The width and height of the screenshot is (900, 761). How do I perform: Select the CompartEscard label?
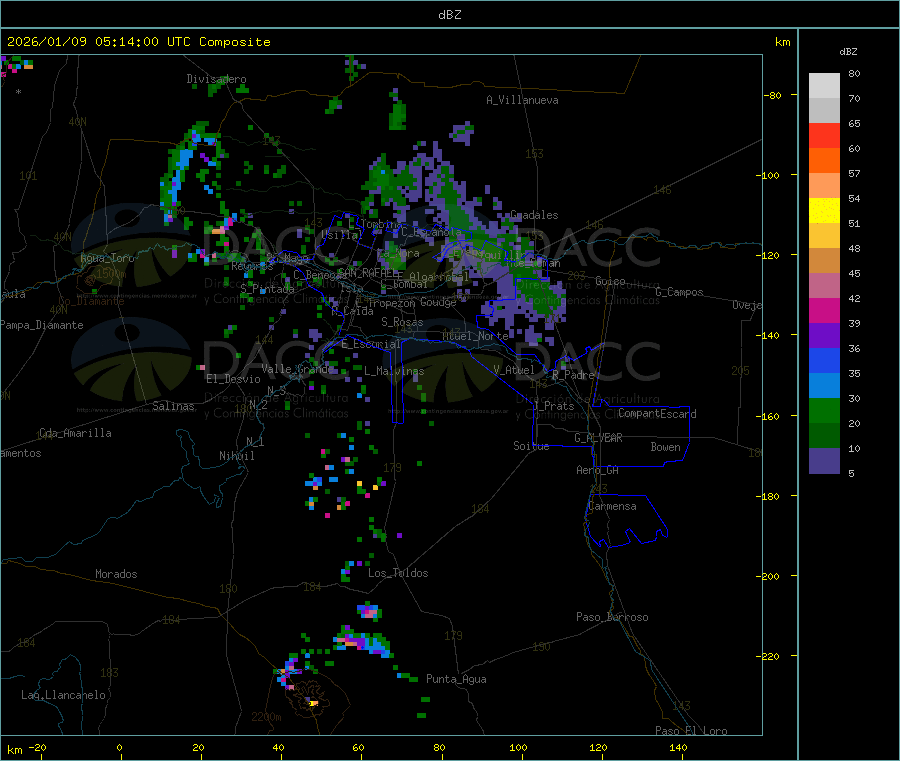(x=657, y=414)
